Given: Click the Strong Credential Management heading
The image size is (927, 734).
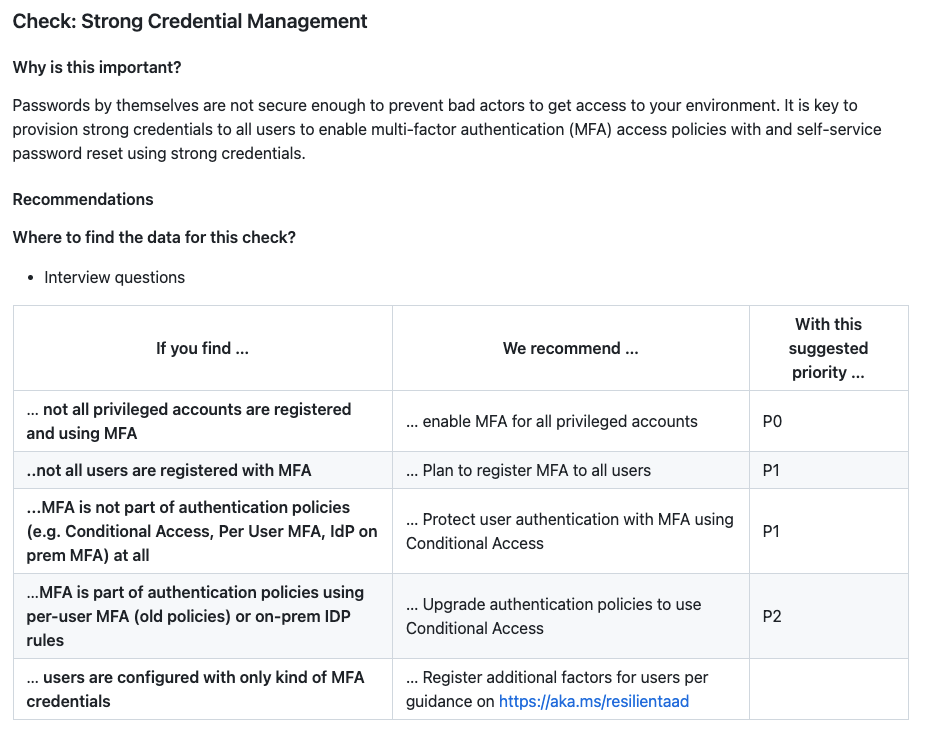Looking at the screenshot, I should 190,21.
